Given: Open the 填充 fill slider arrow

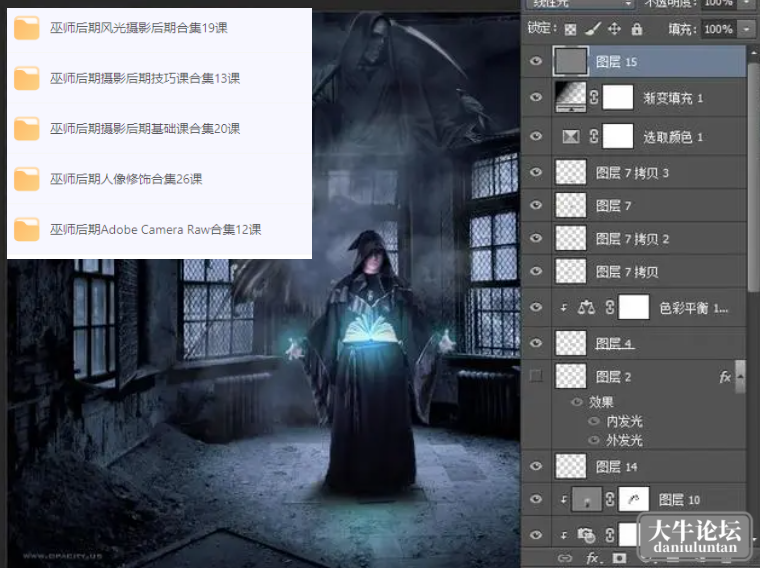Looking at the screenshot, I should click(x=746, y=29).
